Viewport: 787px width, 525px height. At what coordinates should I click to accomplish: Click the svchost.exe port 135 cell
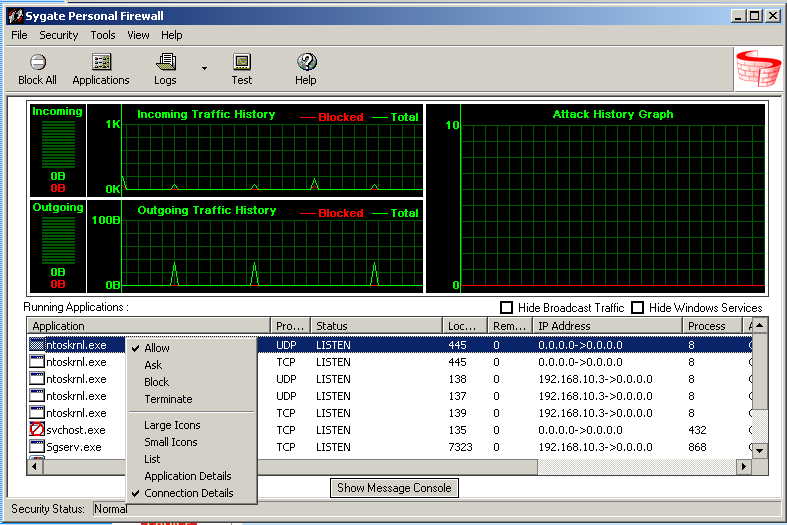pyautogui.click(x=457, y=430)
